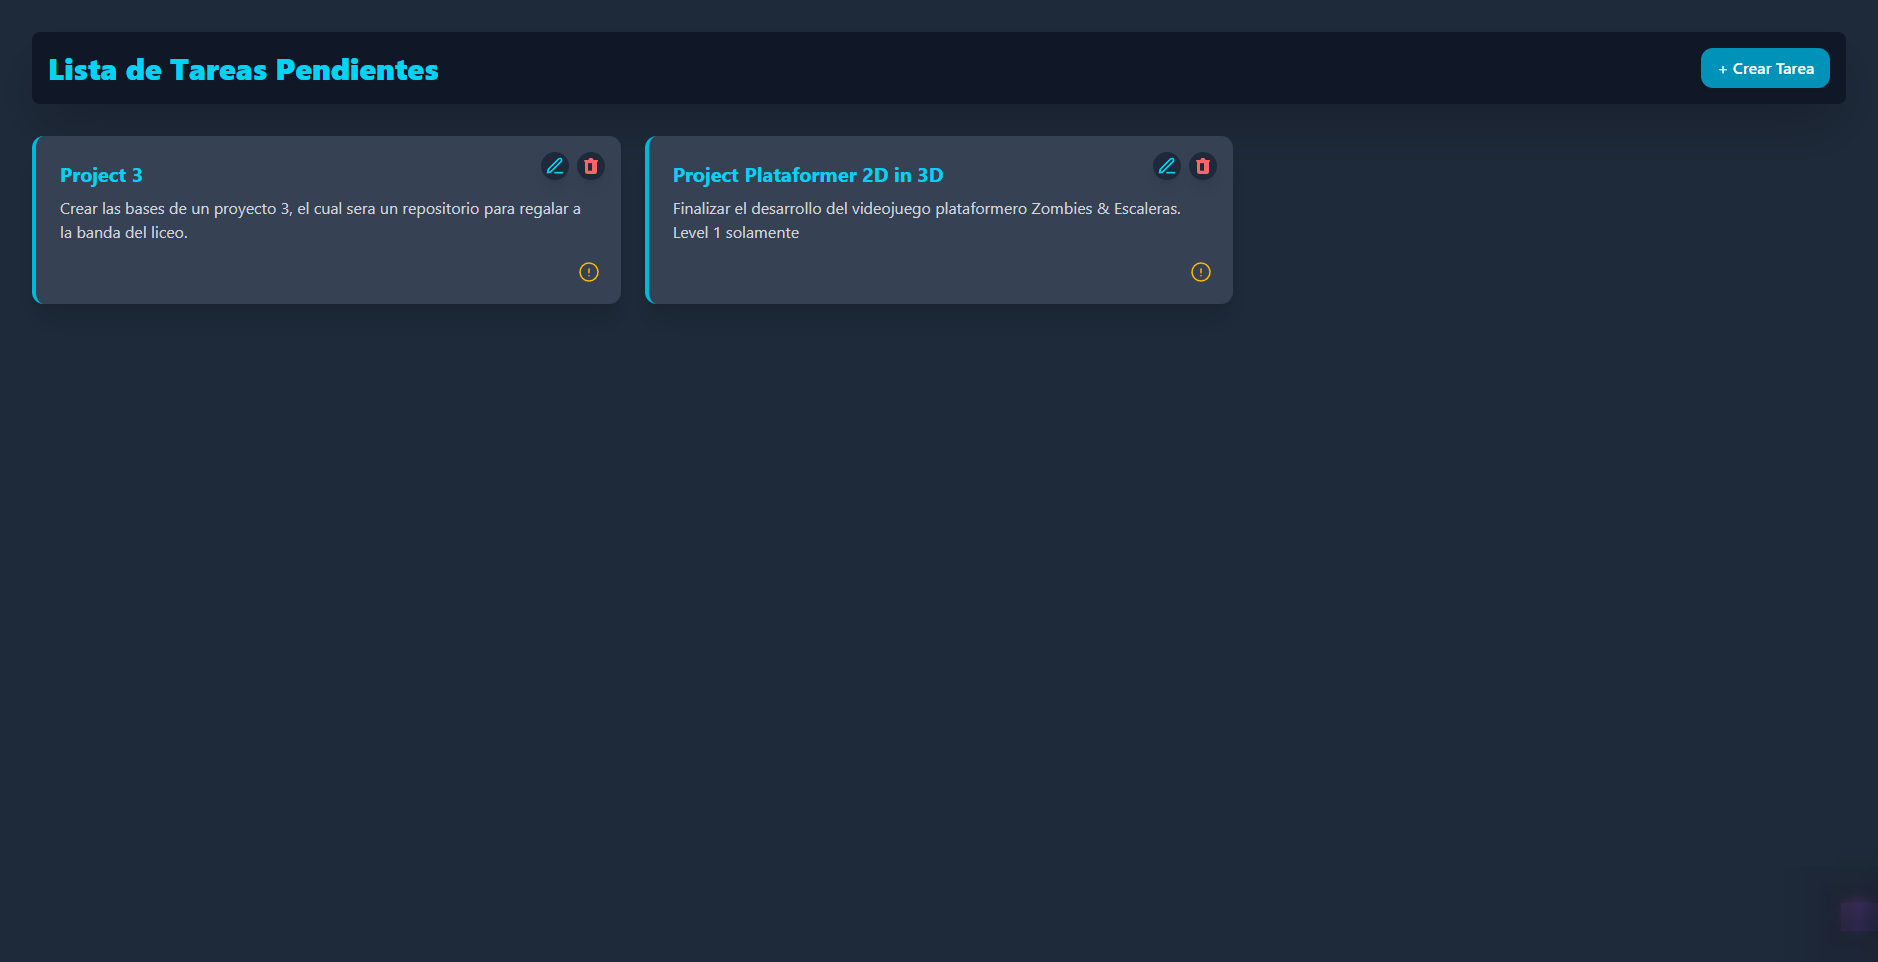Click the cyan accent bar on Plataformer card
This screenshot has height=962, width=1878.
[648, 220]
